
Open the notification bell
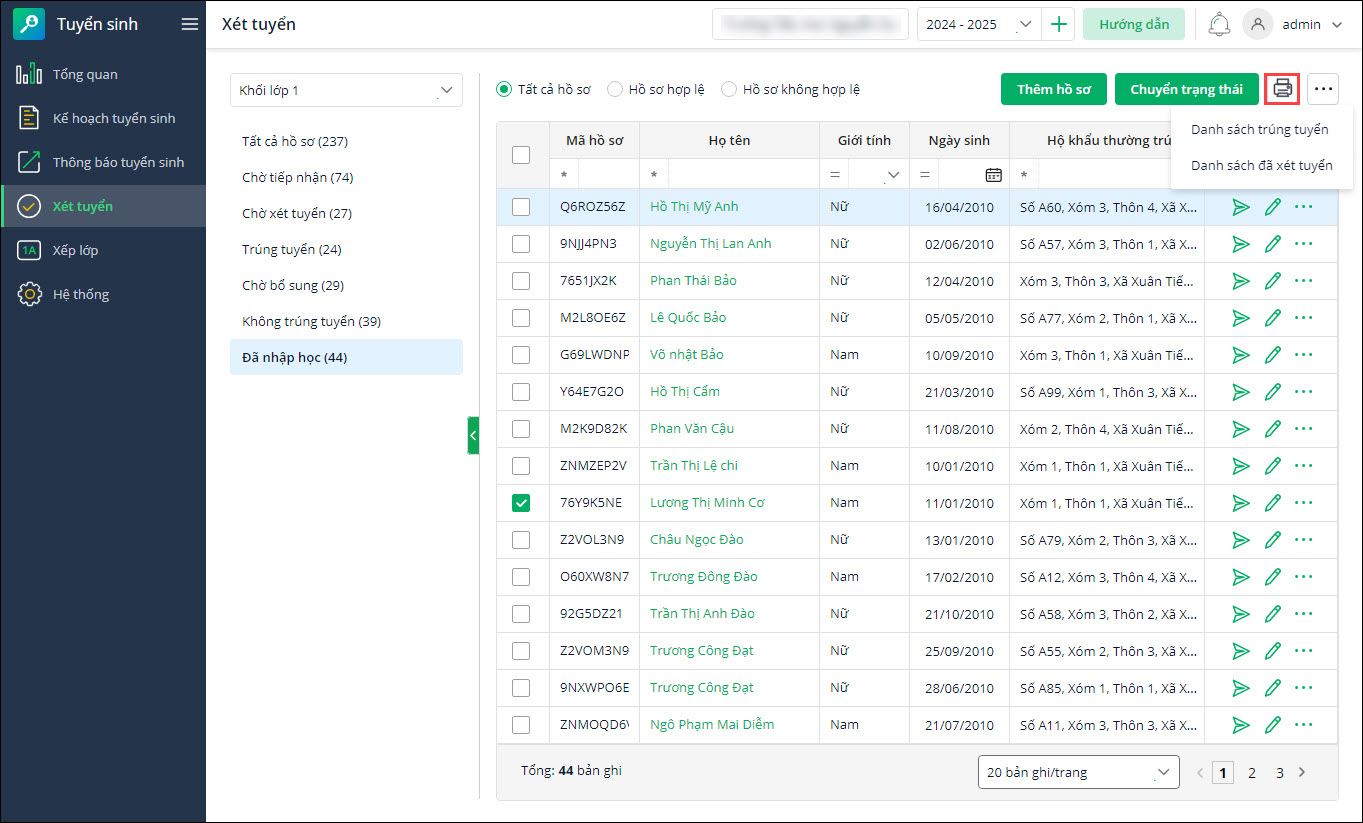[1218, 25]
